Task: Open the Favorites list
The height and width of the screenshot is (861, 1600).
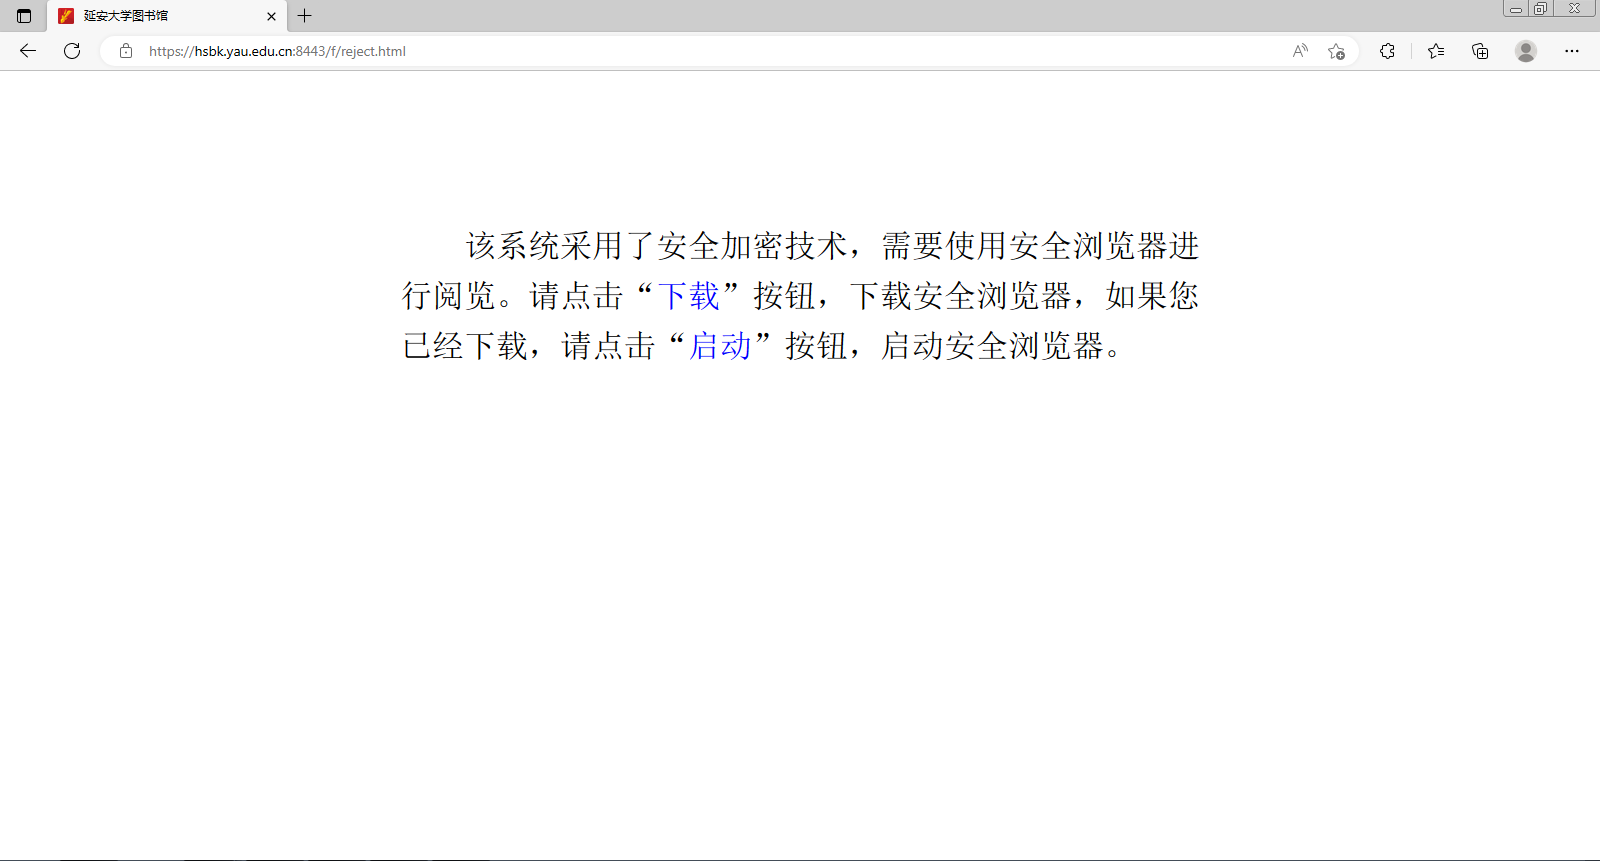Action: point(1436,51)
